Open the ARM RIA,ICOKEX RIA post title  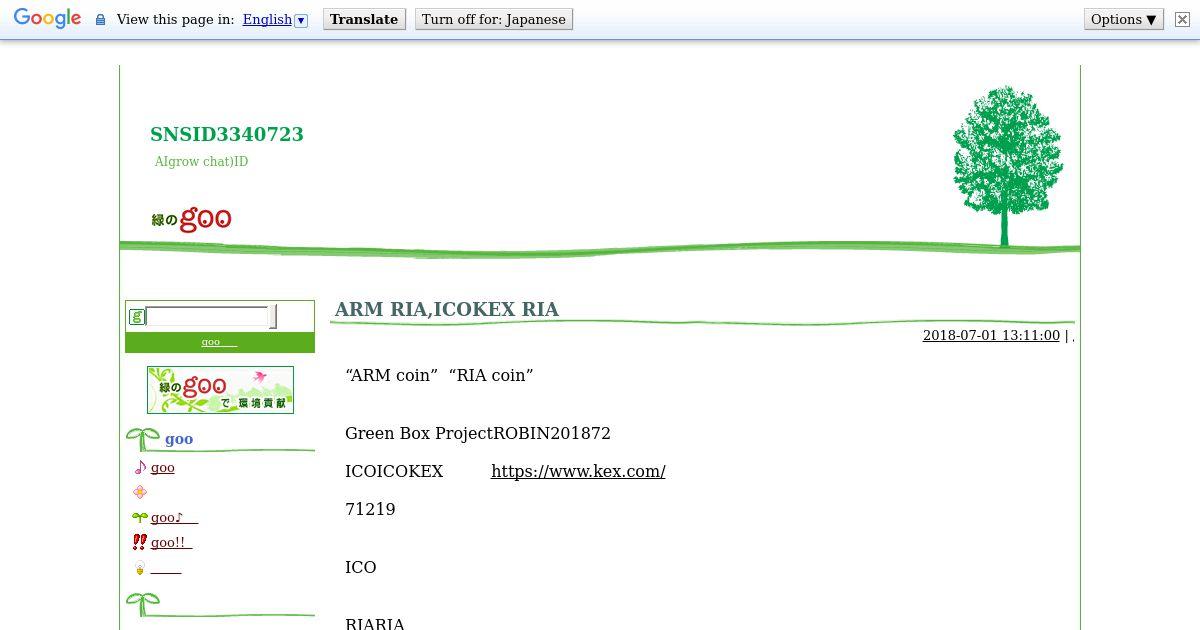(x=447, y=309)
